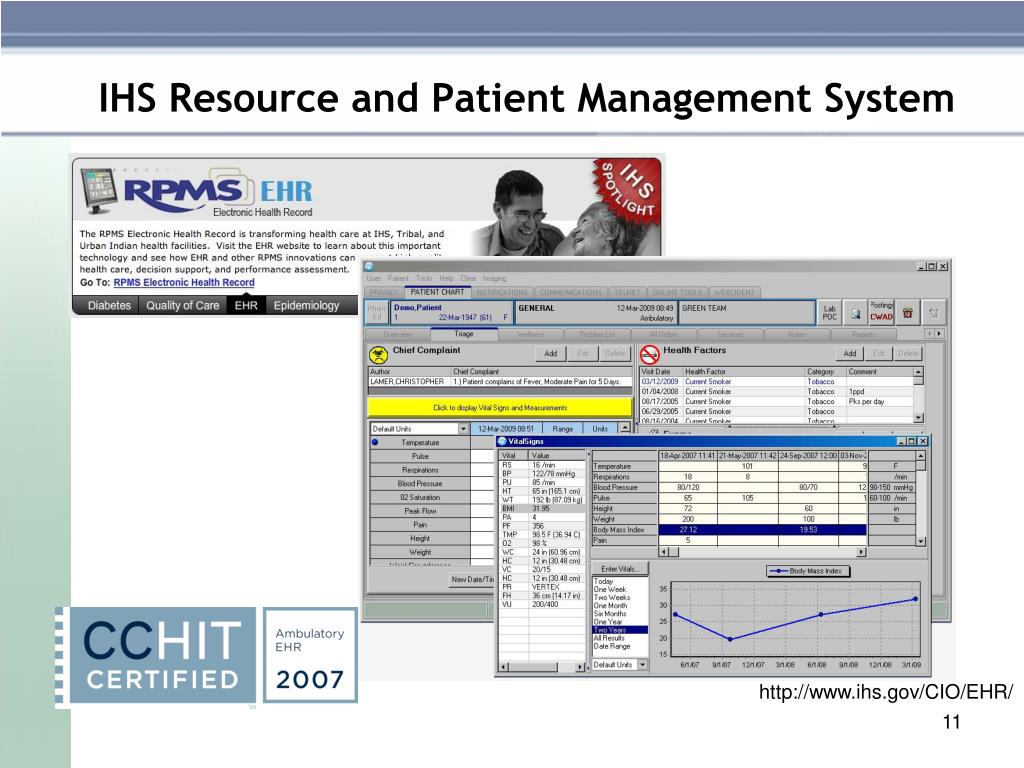This screenshot has height=768, width=1024.
Task: Follow the RPMS Electronic Health Record link
Action: tap(184, 283)
